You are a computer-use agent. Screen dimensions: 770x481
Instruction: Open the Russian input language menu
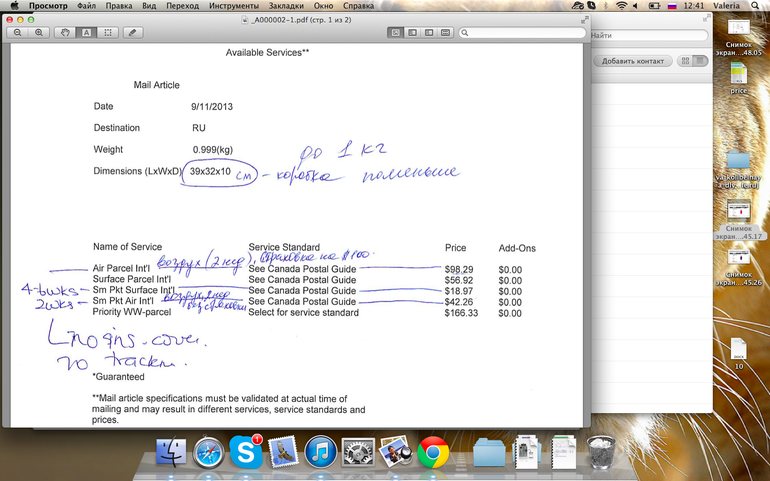(672, 6)
